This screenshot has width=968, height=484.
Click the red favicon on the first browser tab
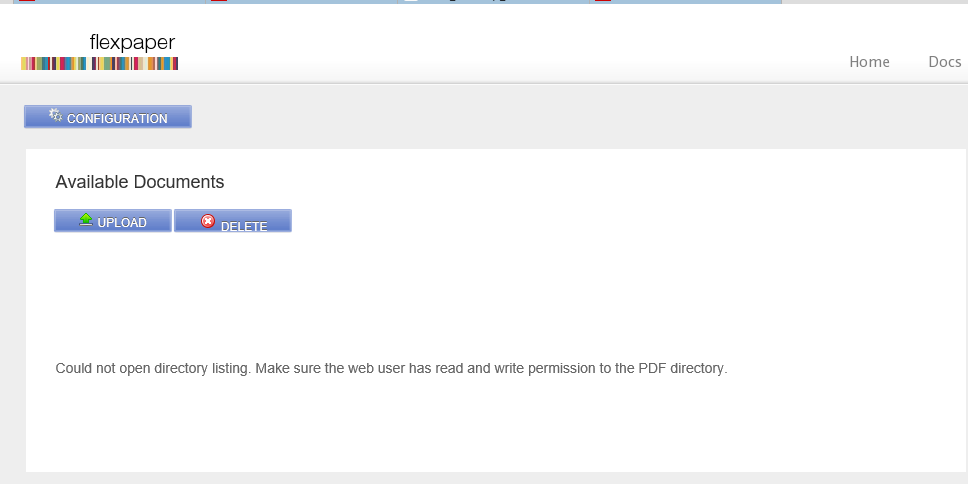pyautogui.click(x=27, y=1)
